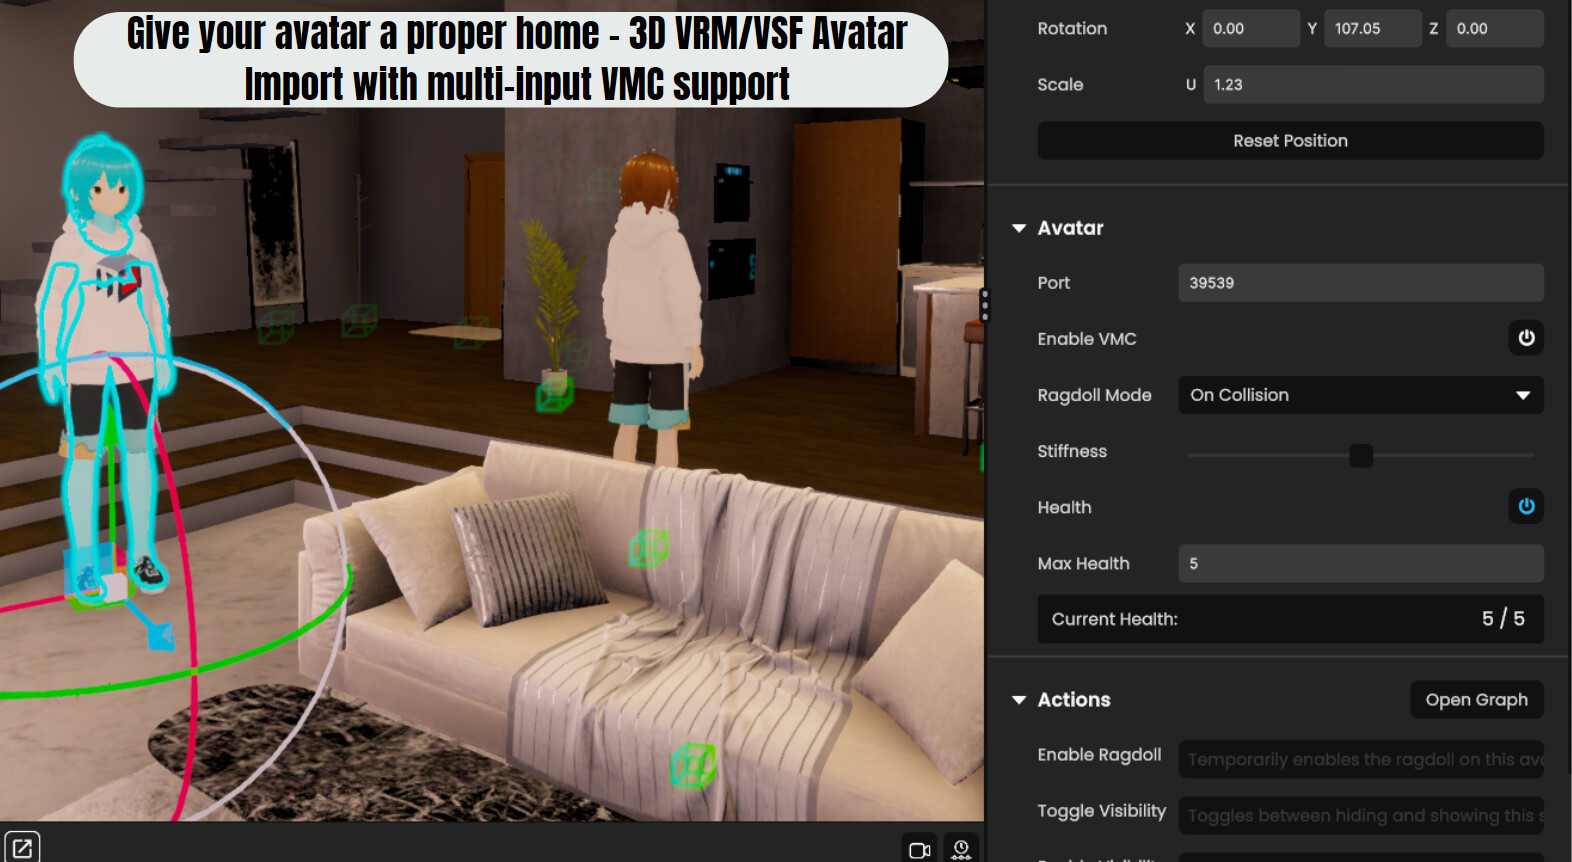Toggle the Health power button
The image size is (1572, 862).
(x=1525, y=506)
